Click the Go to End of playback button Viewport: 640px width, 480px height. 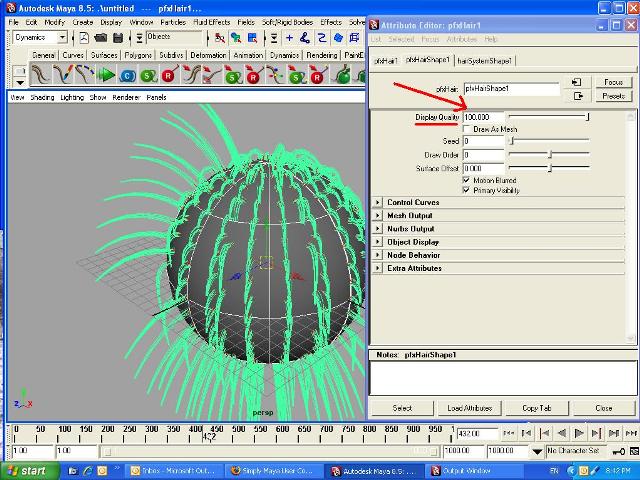[631, 433]
